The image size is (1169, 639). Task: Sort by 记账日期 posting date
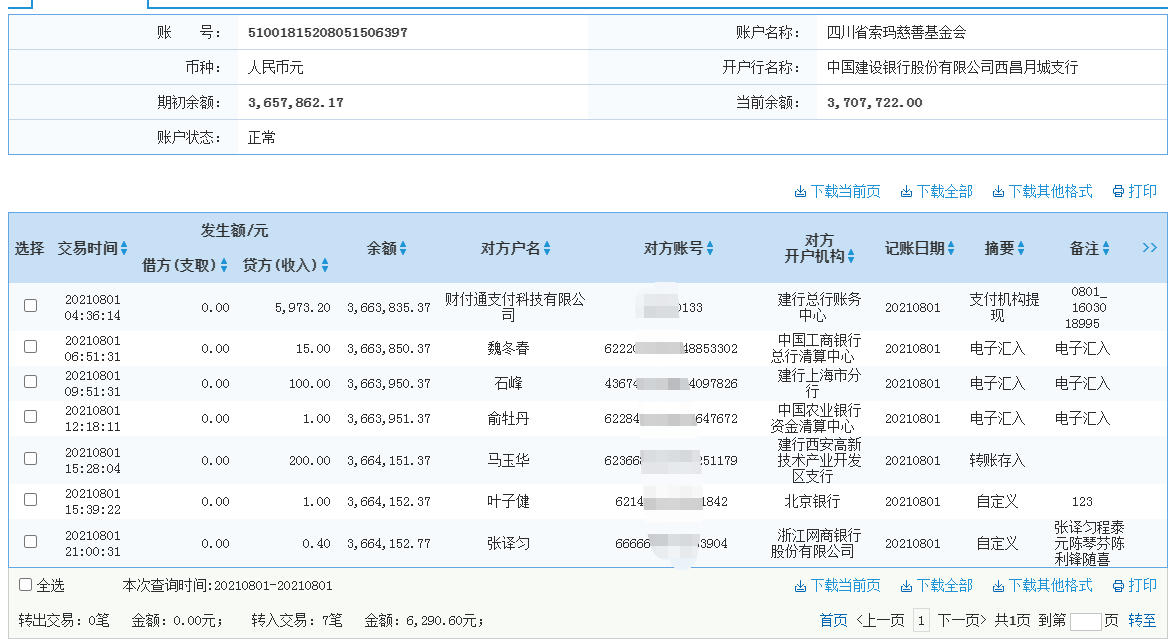pos(951,249)
